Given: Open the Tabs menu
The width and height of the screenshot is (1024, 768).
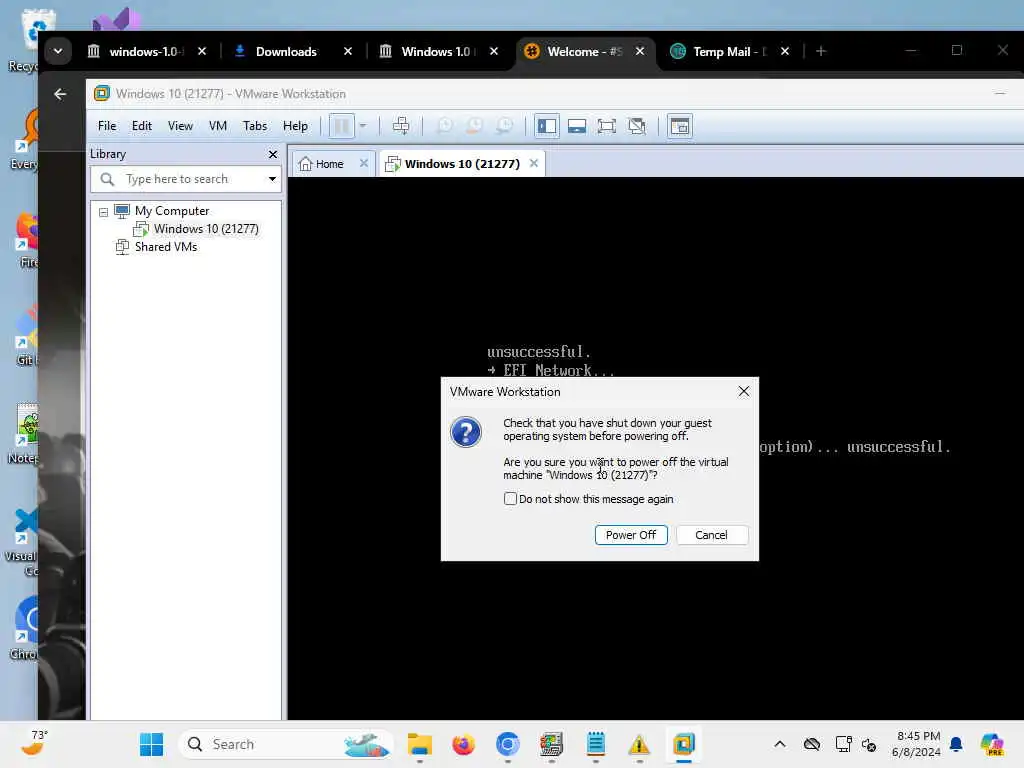Looking at the screenshot, I should (255, 126).
